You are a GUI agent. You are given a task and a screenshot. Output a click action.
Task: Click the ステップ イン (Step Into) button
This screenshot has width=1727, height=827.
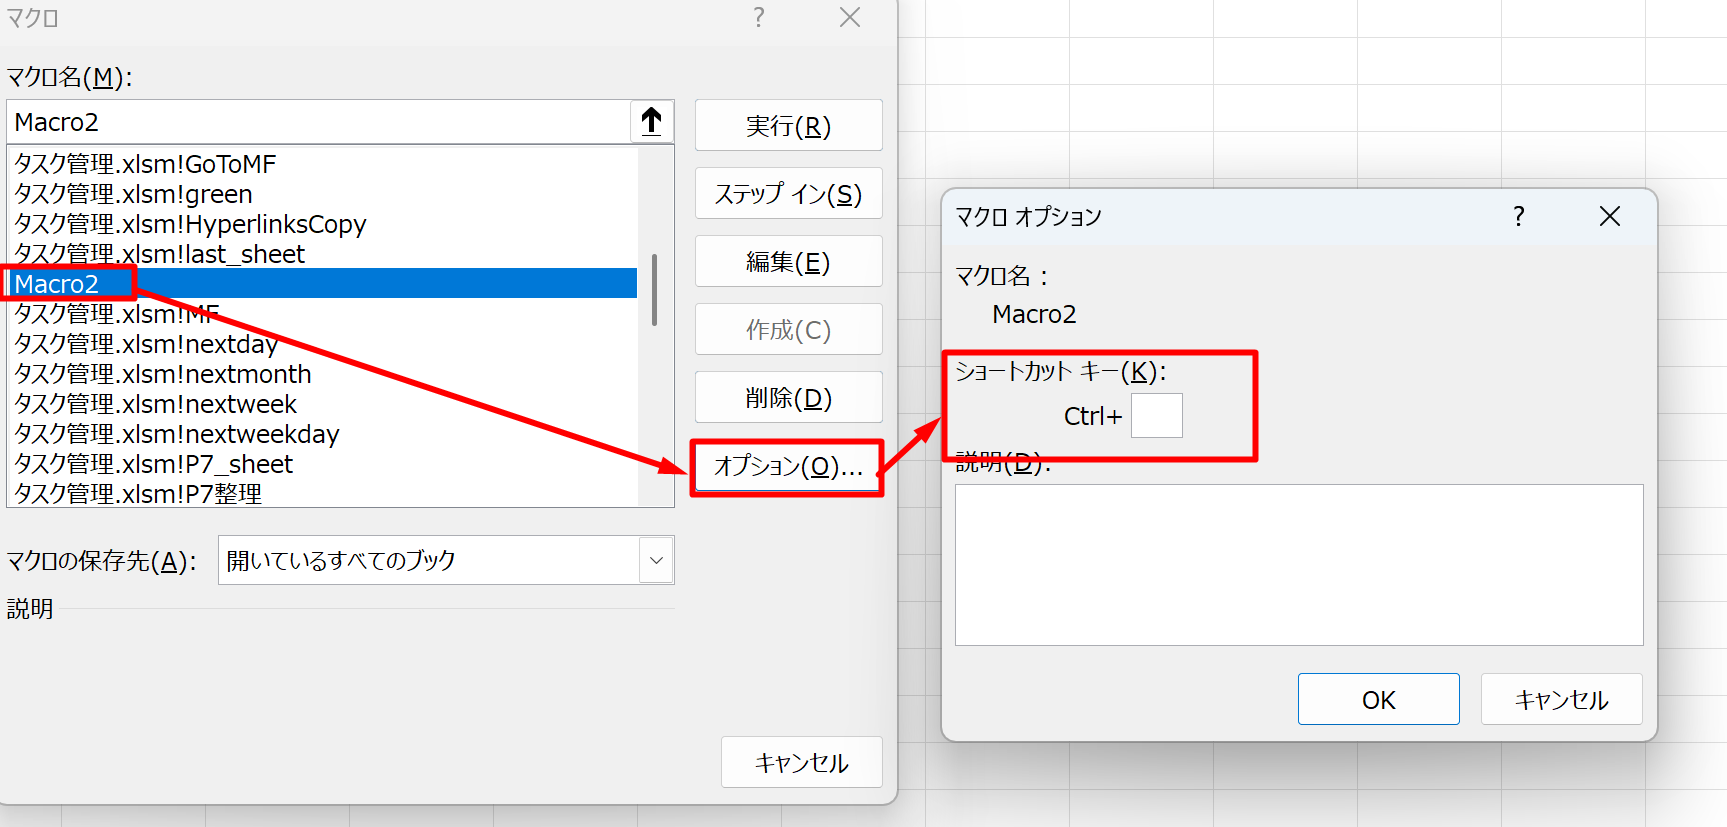[788, 193]
